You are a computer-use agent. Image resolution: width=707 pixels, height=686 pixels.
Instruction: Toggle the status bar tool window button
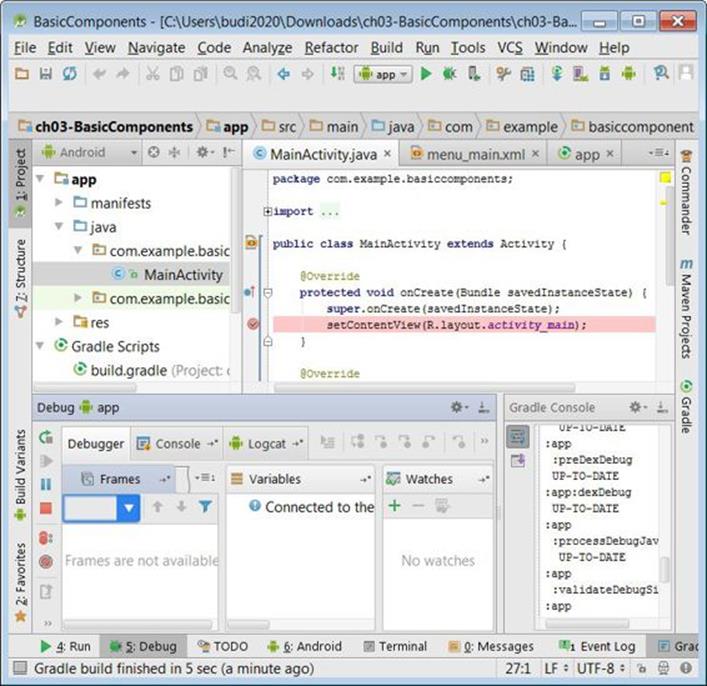20,668
